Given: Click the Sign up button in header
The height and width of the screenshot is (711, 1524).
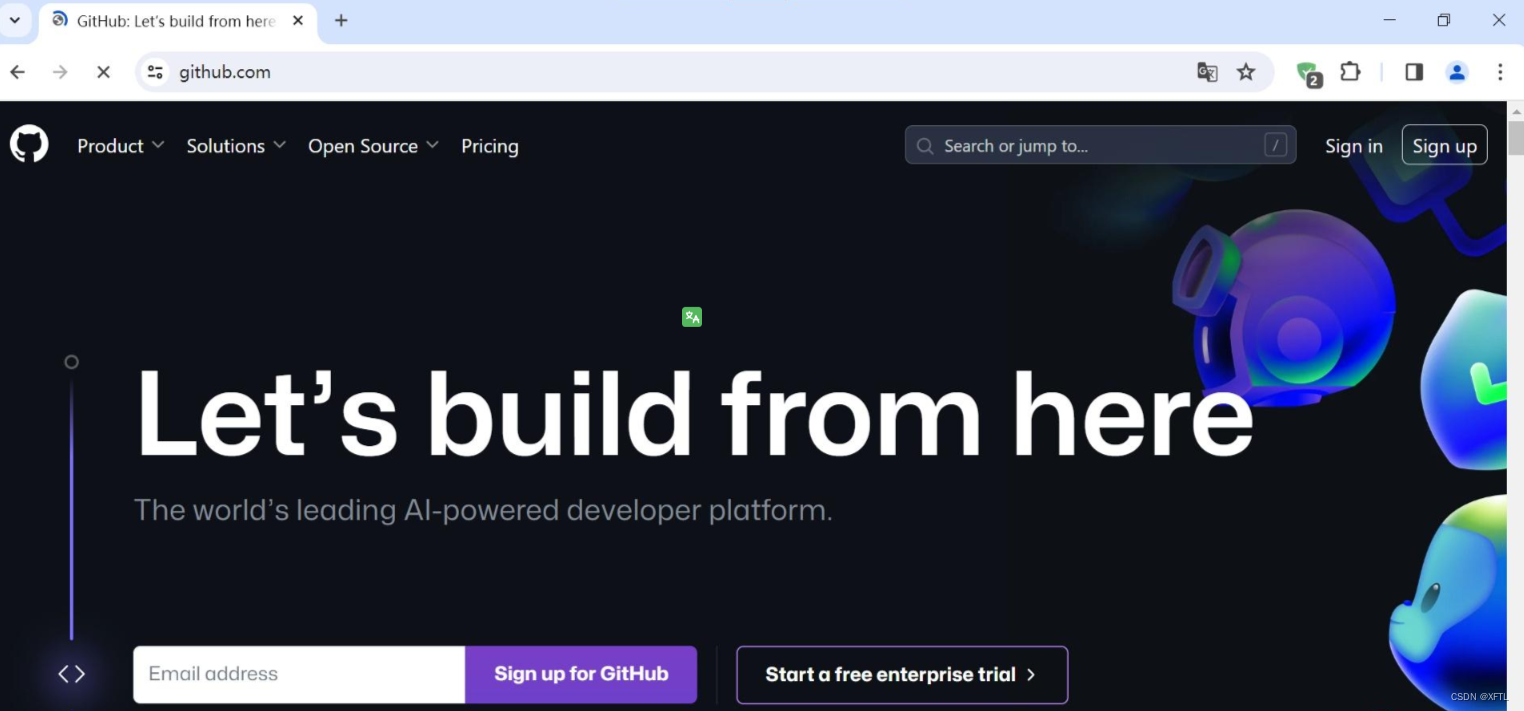Looking at the screenshot, I should point(1444,146).
